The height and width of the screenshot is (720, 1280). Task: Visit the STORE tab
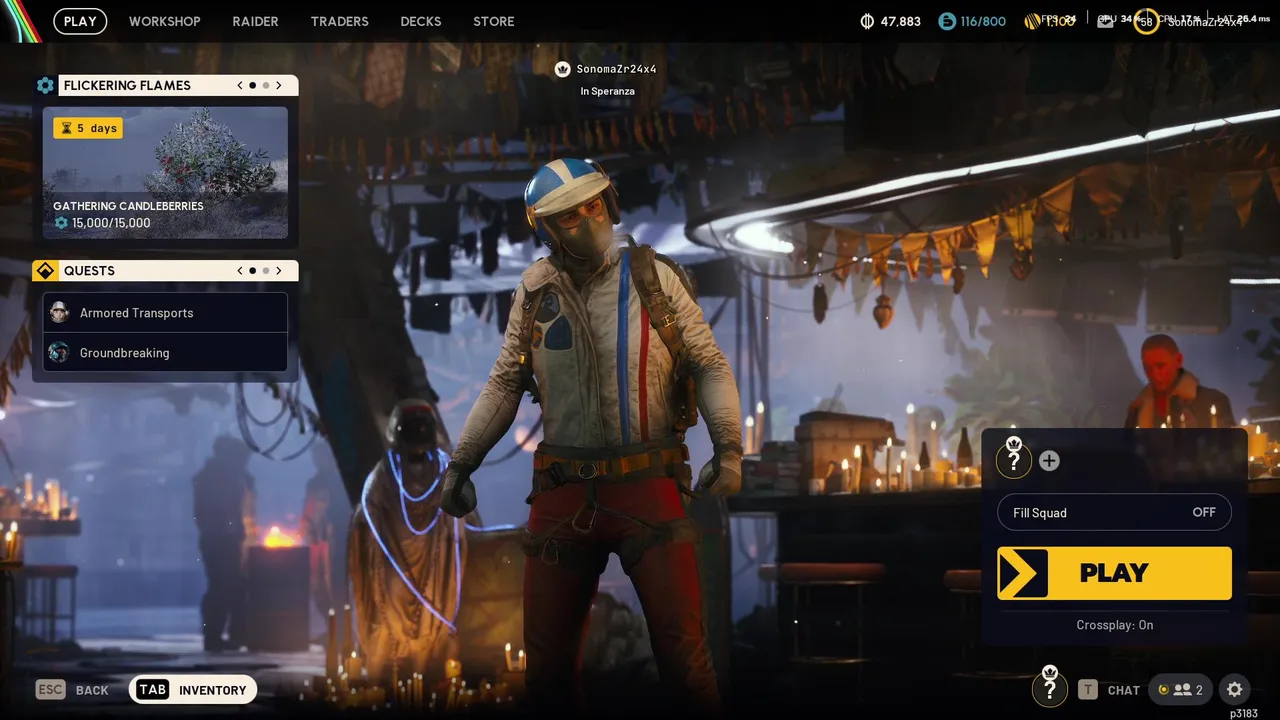pyautogui.click(x=494, y=21)
